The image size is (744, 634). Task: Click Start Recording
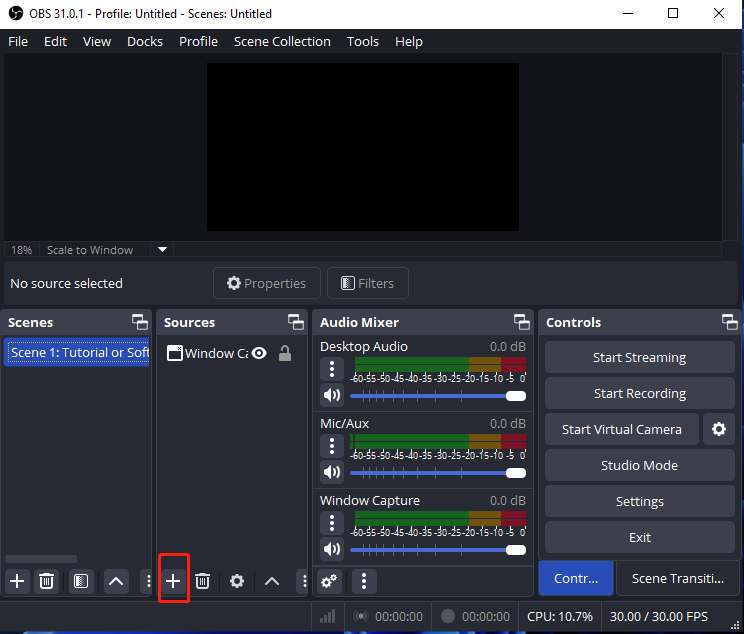(x=640, y=393)
